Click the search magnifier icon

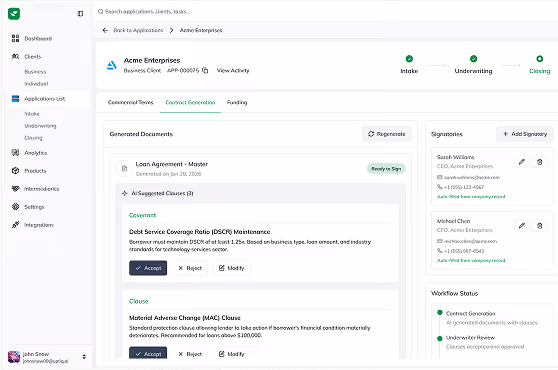tap(101, 12)
